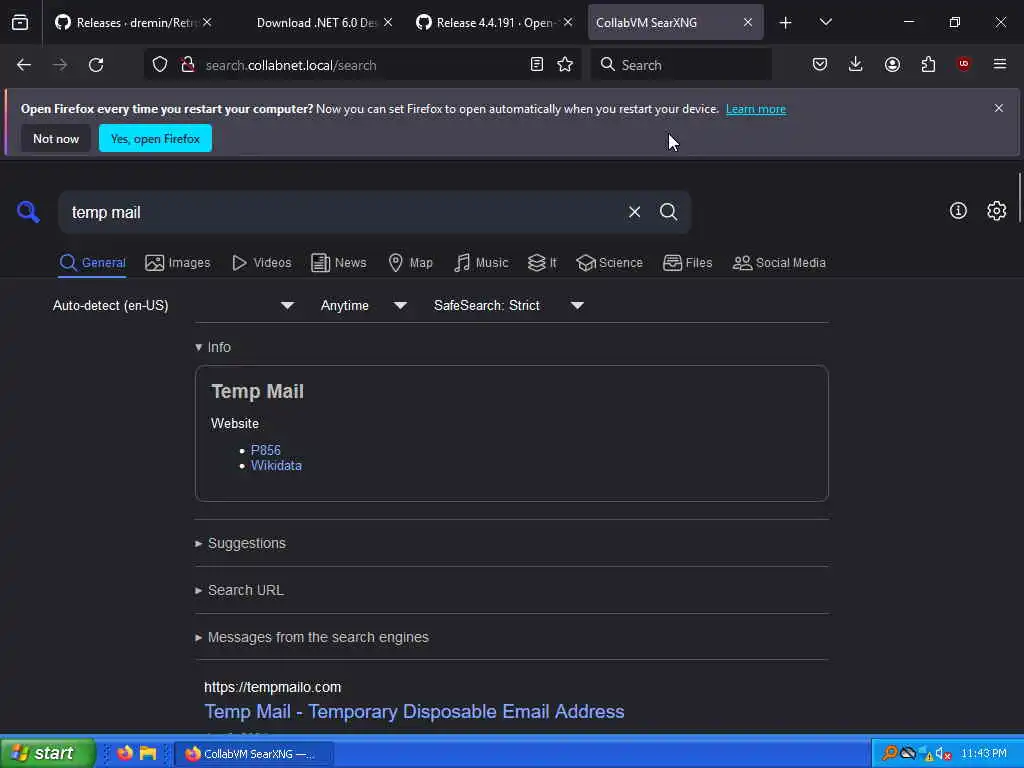Click in the temp mail search field
The height and width of the screenshot is (768, 1024).
click(343, 212)
